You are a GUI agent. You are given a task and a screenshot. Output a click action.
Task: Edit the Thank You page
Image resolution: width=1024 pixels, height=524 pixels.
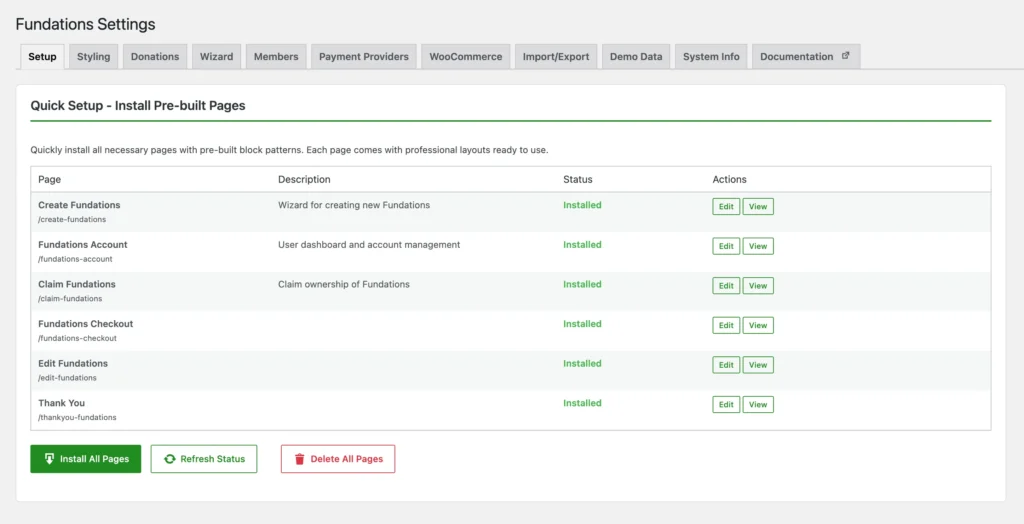coord(726,404)
